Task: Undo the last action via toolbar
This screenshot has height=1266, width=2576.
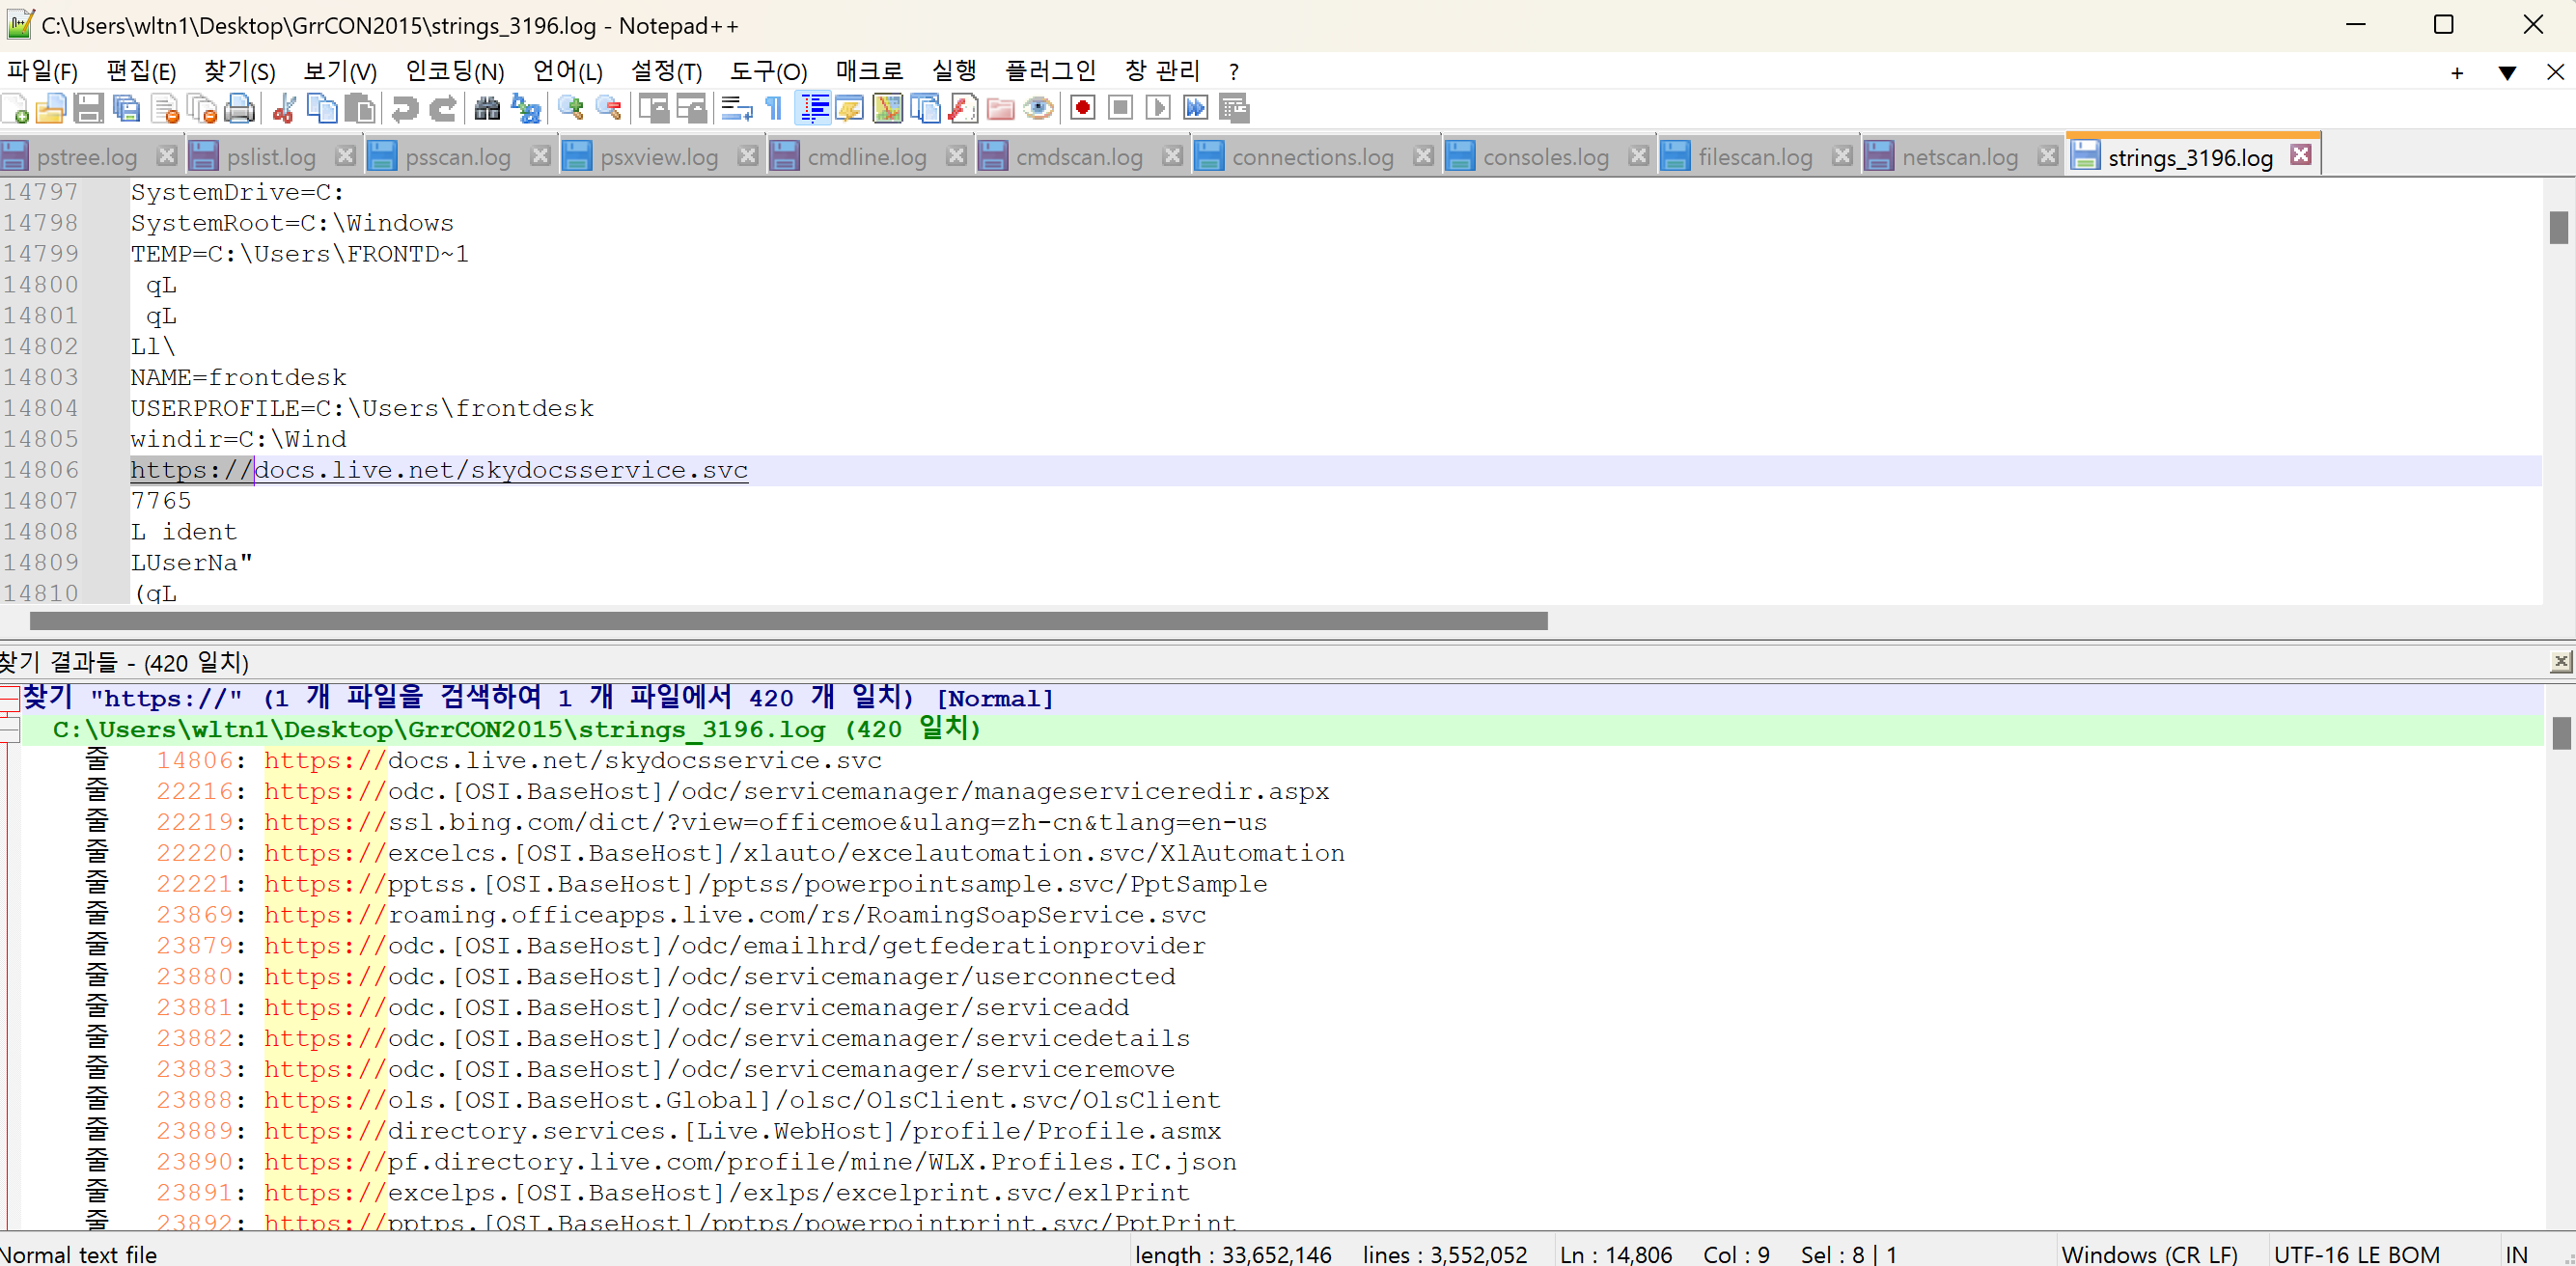Action: click(x=405, y=108)
